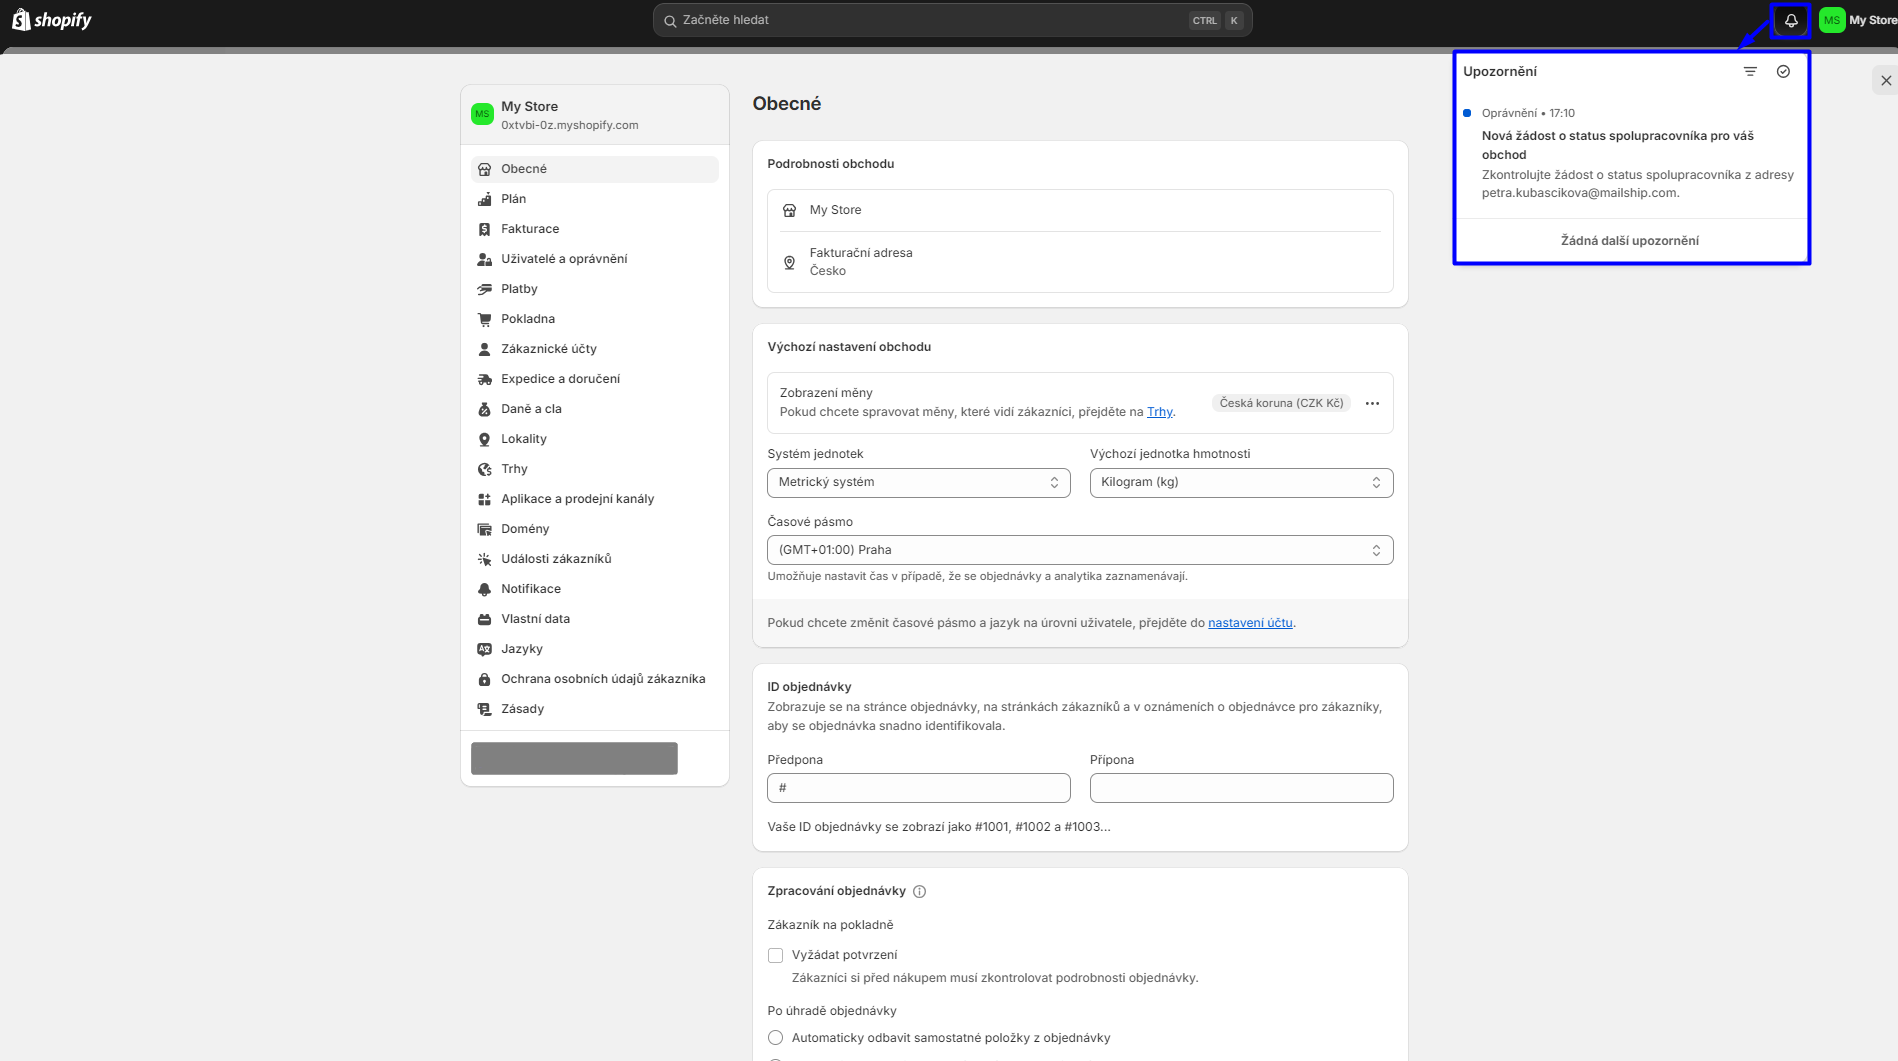Click the Notifikace bell icon in sidebar
The image size is (1898, 1061).
485,589
